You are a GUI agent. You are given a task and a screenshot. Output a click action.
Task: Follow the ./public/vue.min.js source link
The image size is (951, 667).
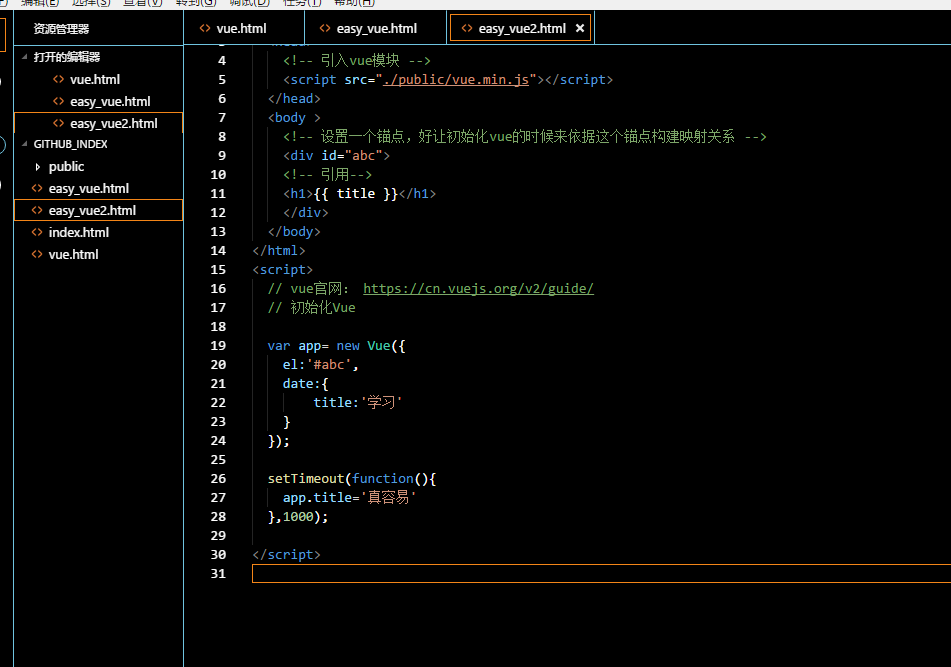tap(455, 79)
